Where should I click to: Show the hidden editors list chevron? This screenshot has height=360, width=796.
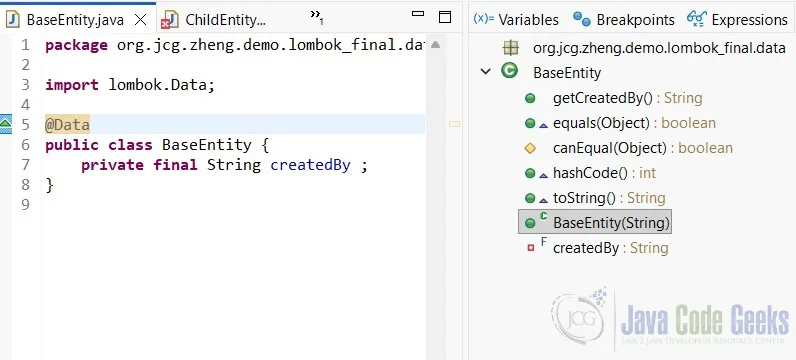tap(317, 18)
